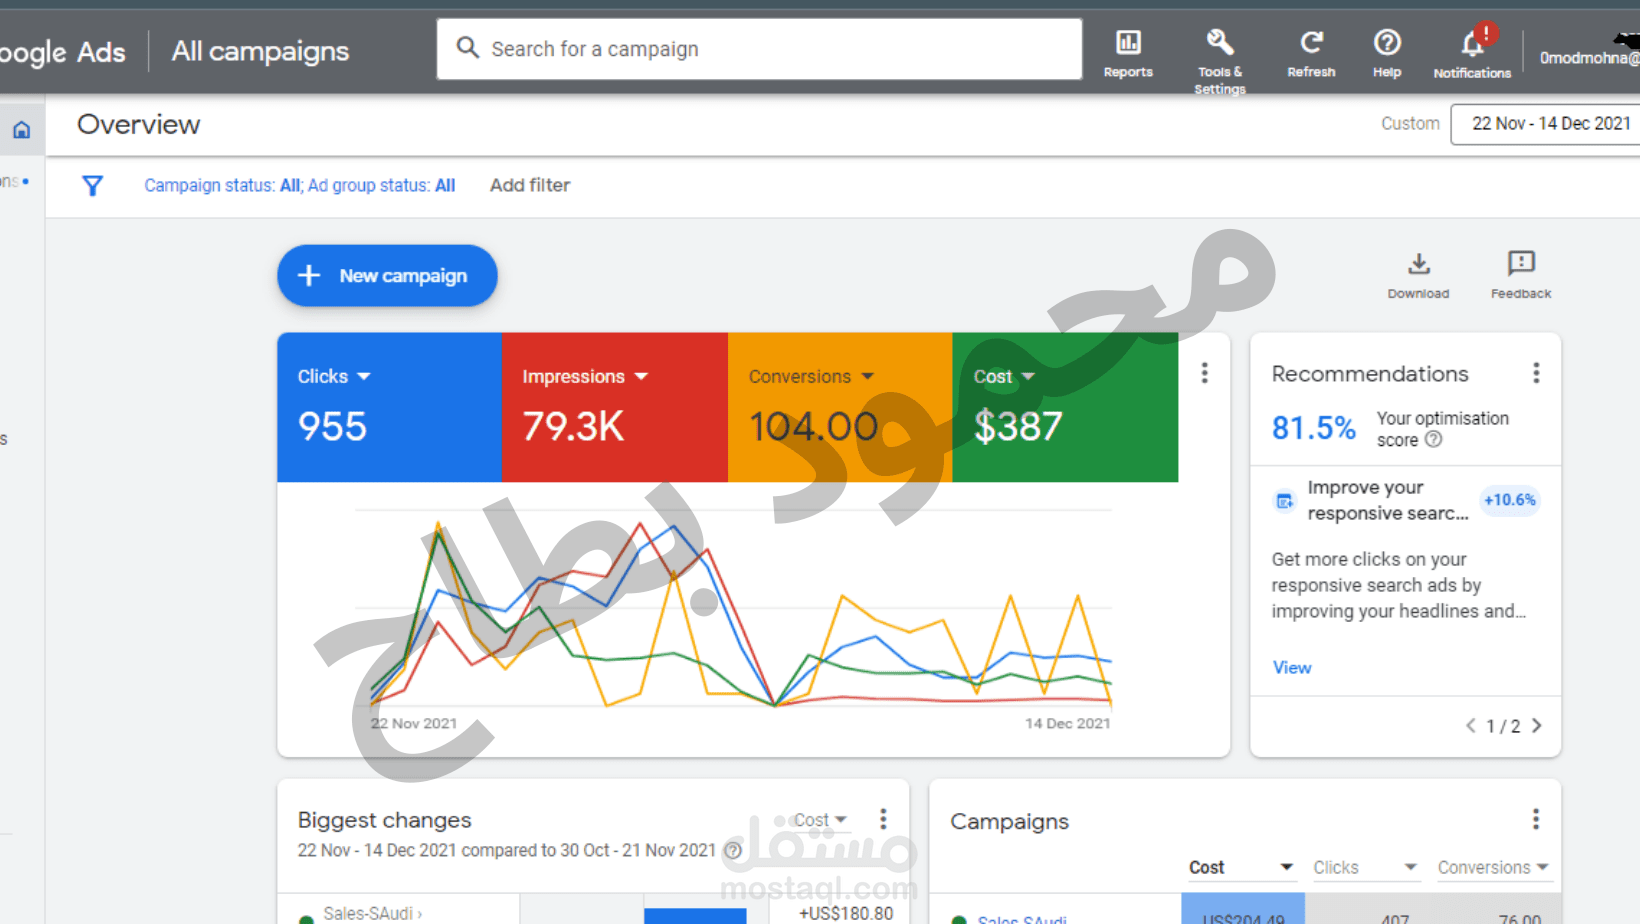Click the Custom date label
This screenshot has height=924, width=1640.
point(1410,124)
